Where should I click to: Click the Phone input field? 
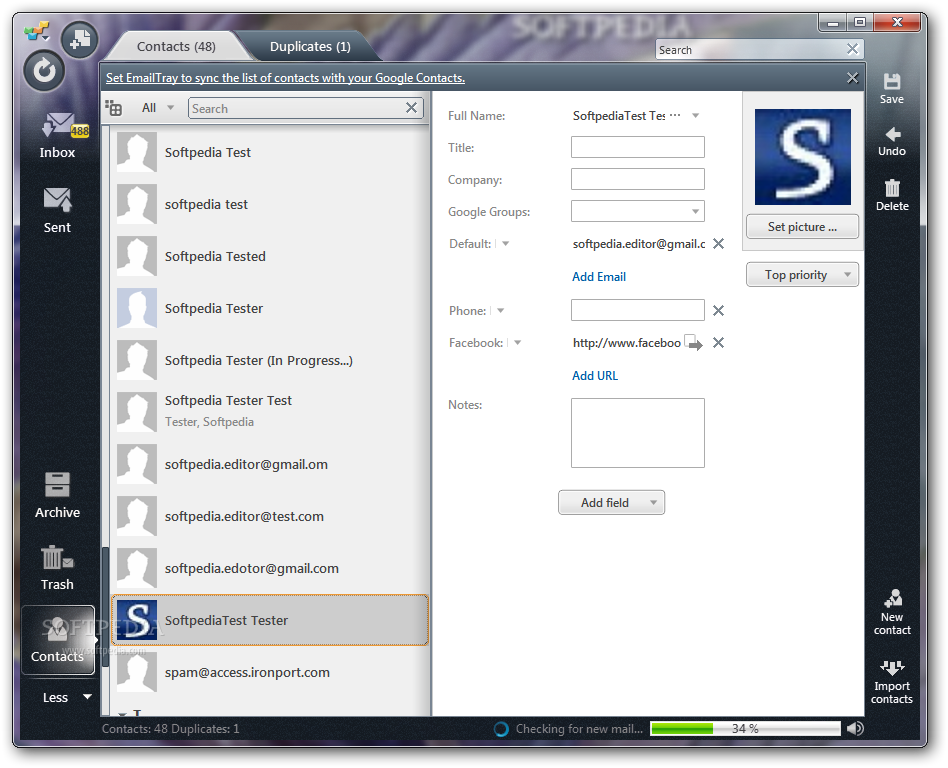point(638,310)
